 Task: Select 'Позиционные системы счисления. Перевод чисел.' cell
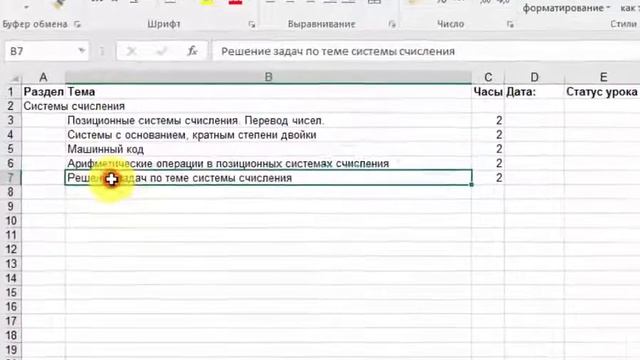coord(268,120)
